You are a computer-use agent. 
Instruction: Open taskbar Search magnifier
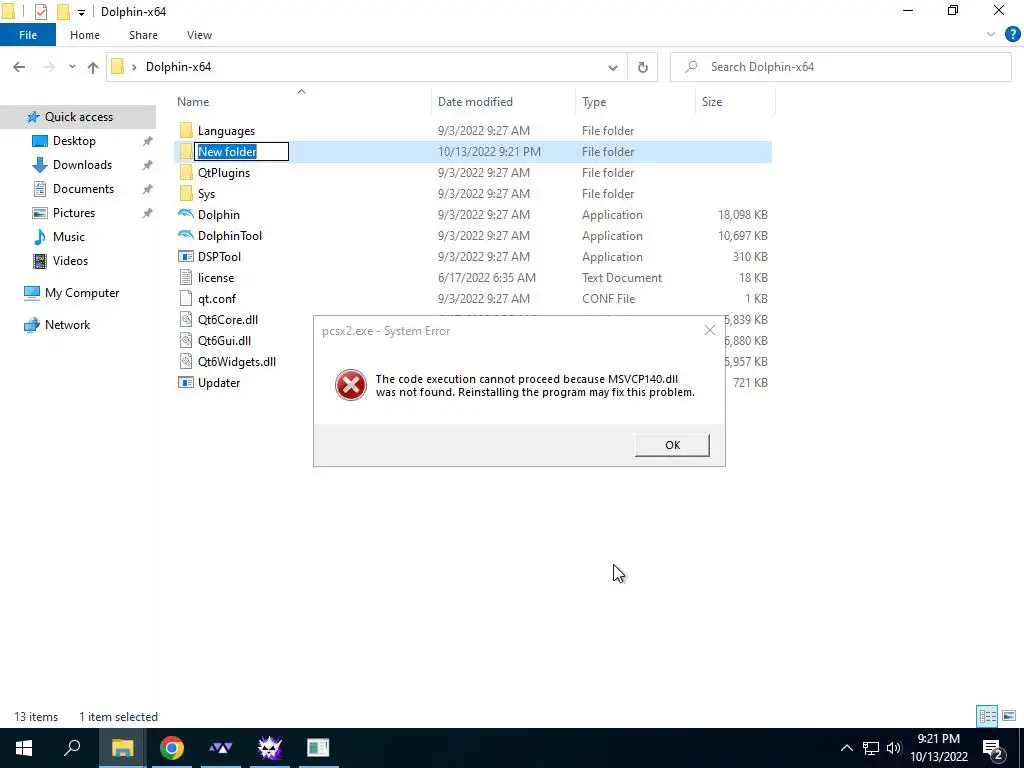coord(72,748)
